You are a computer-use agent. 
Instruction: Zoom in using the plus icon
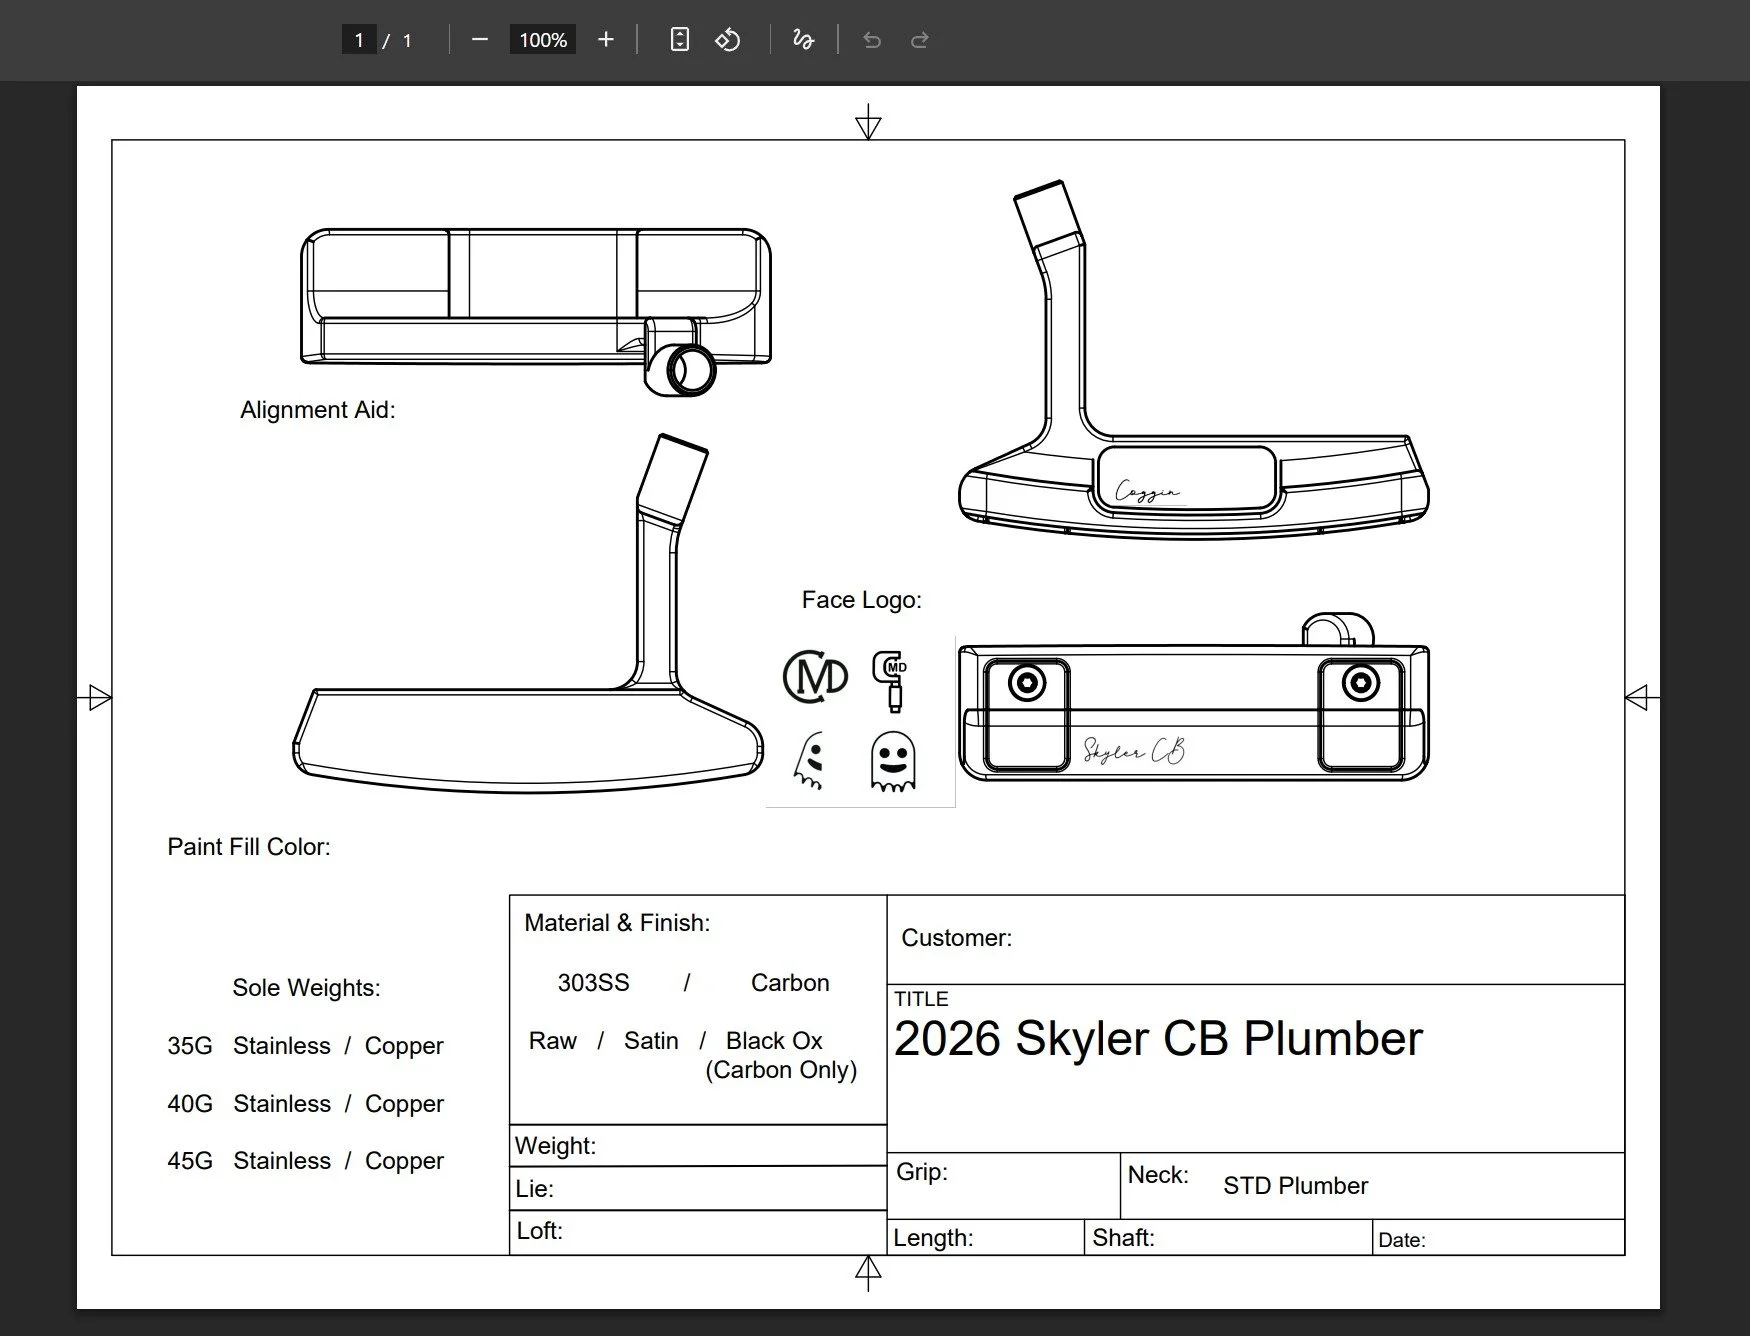tap(606, 40)
